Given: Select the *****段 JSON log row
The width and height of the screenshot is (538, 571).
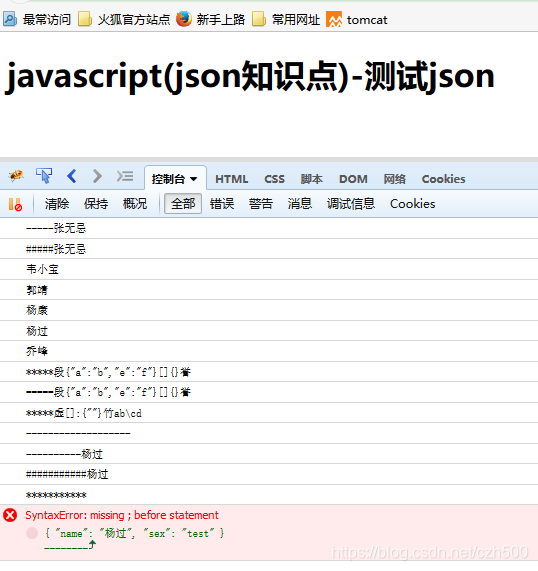Looking at the screenshot, I should (x=269, y=371).
